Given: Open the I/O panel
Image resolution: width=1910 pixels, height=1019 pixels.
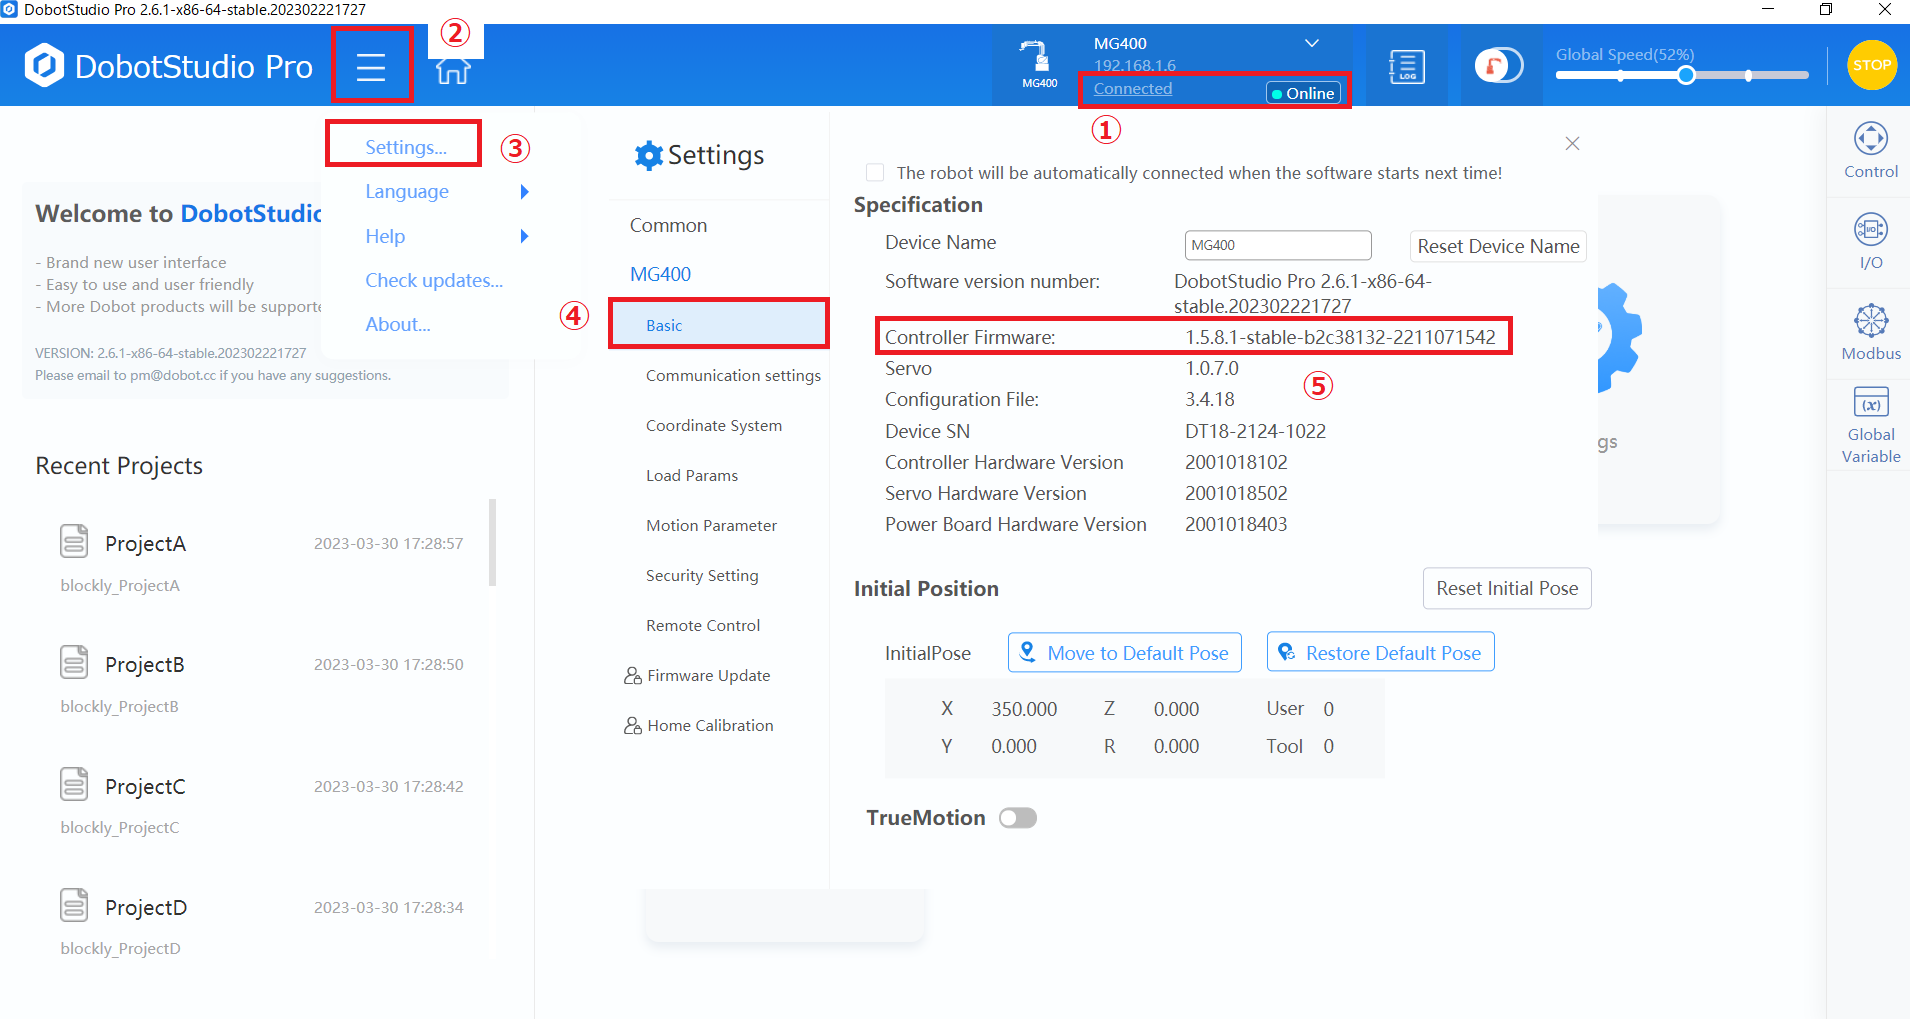Looking at the screenshot, I should coord(1870,241).
